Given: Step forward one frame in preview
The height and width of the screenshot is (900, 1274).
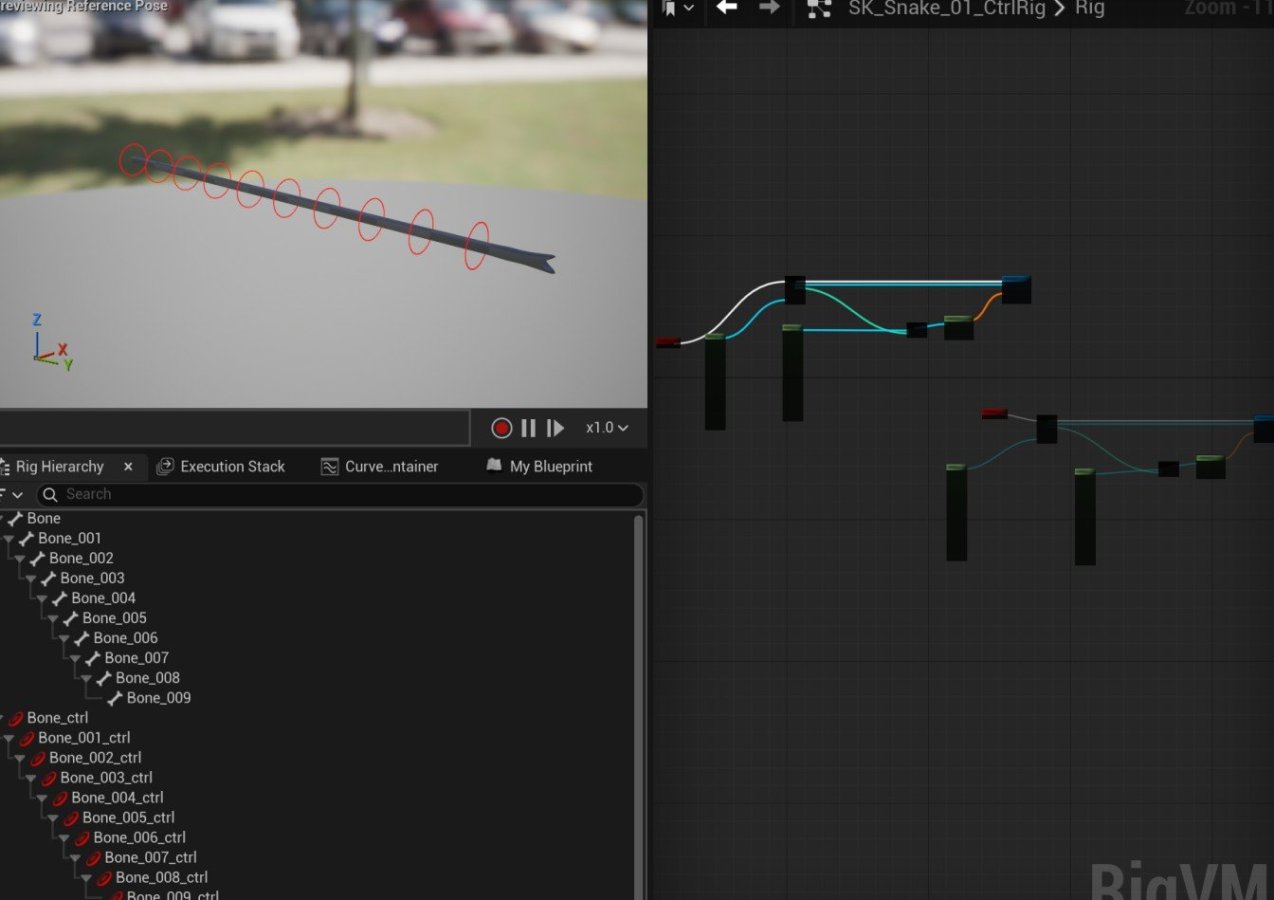Looking at the screenshot, I should [x=555, y=428].
